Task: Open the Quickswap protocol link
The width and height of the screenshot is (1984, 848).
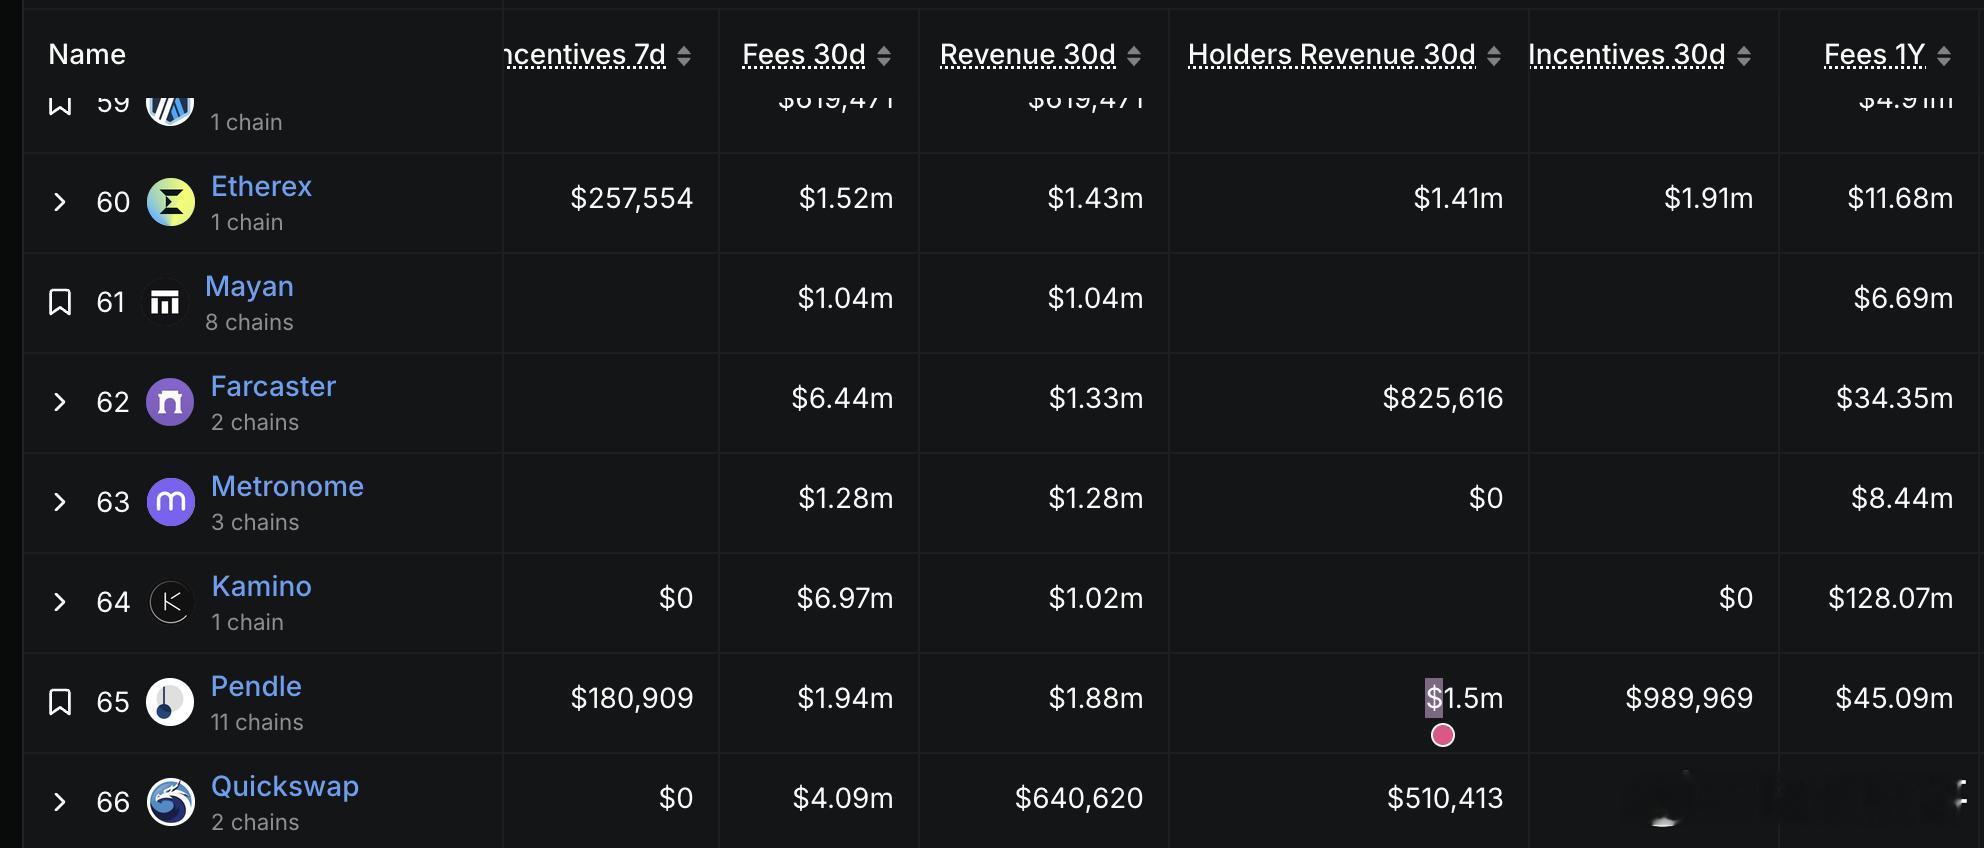Action: pos(285,787)
